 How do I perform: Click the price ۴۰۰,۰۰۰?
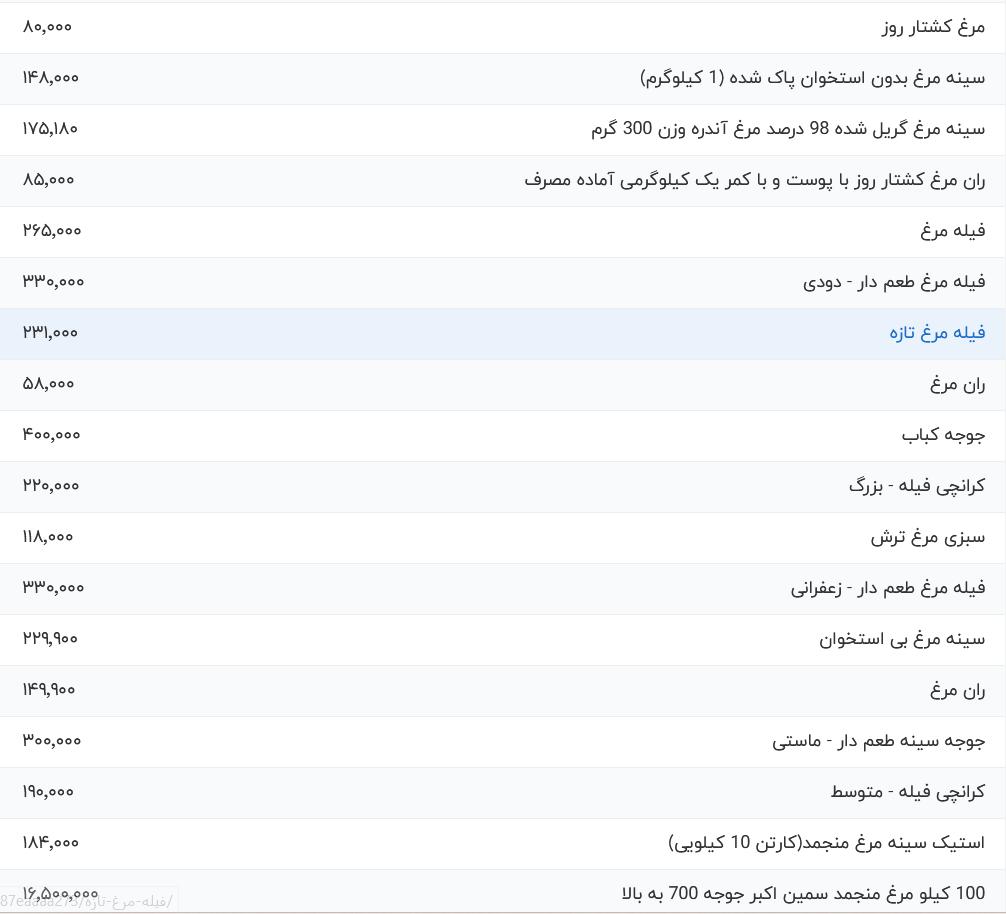[51, 435]
